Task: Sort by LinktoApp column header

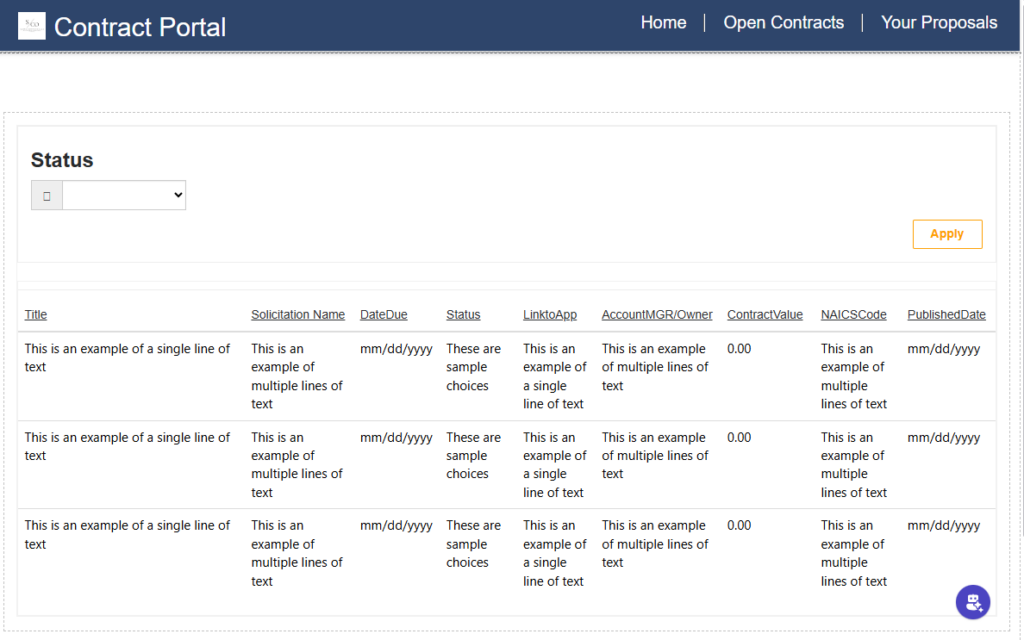Action: pos(550,315)
